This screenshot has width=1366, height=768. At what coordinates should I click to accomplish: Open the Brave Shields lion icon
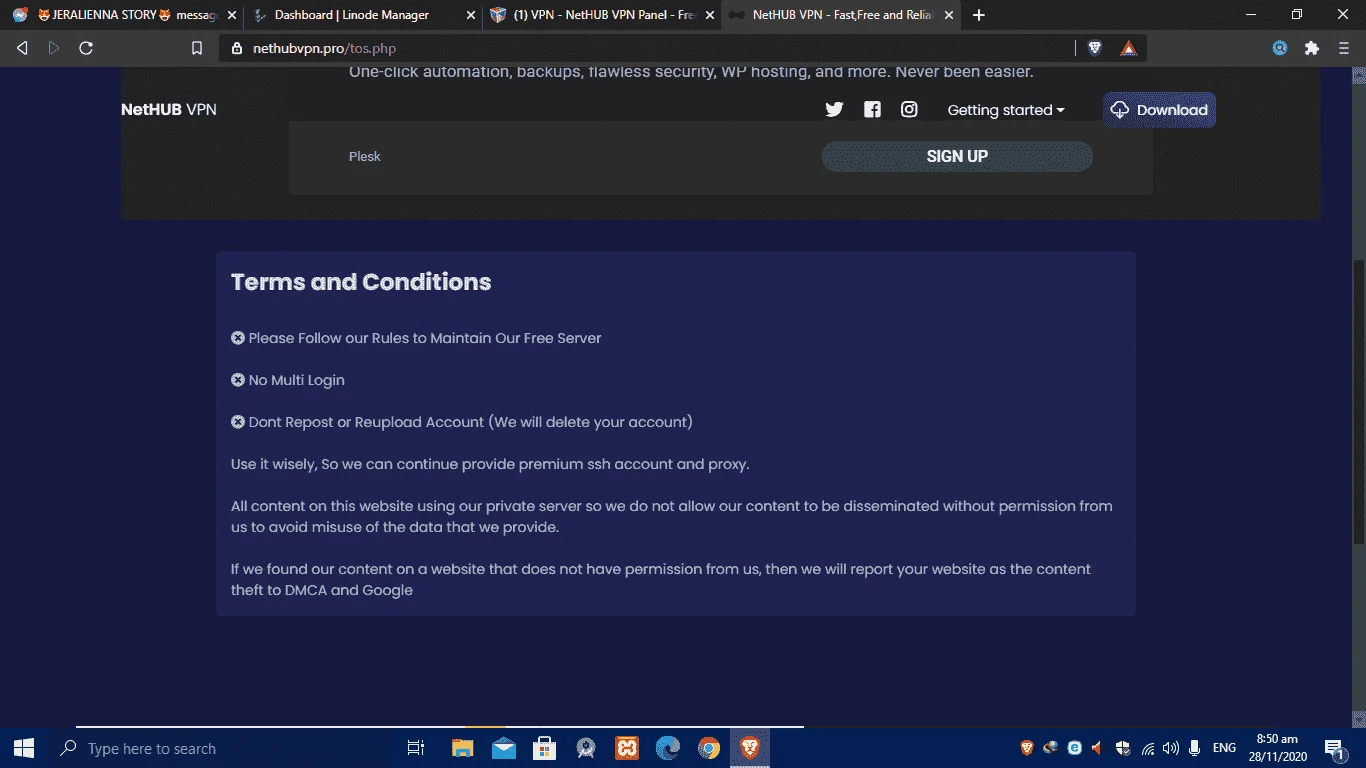click(1095, 48)
